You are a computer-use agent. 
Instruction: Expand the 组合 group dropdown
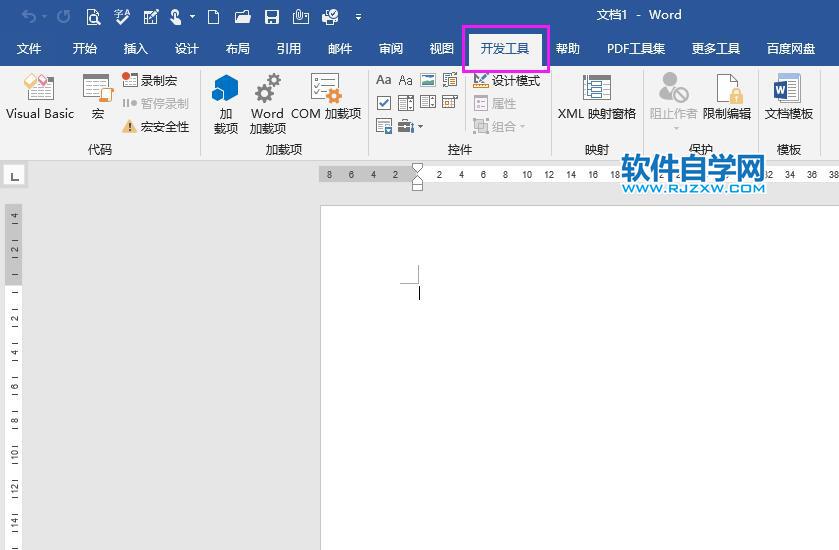point(522,127)
